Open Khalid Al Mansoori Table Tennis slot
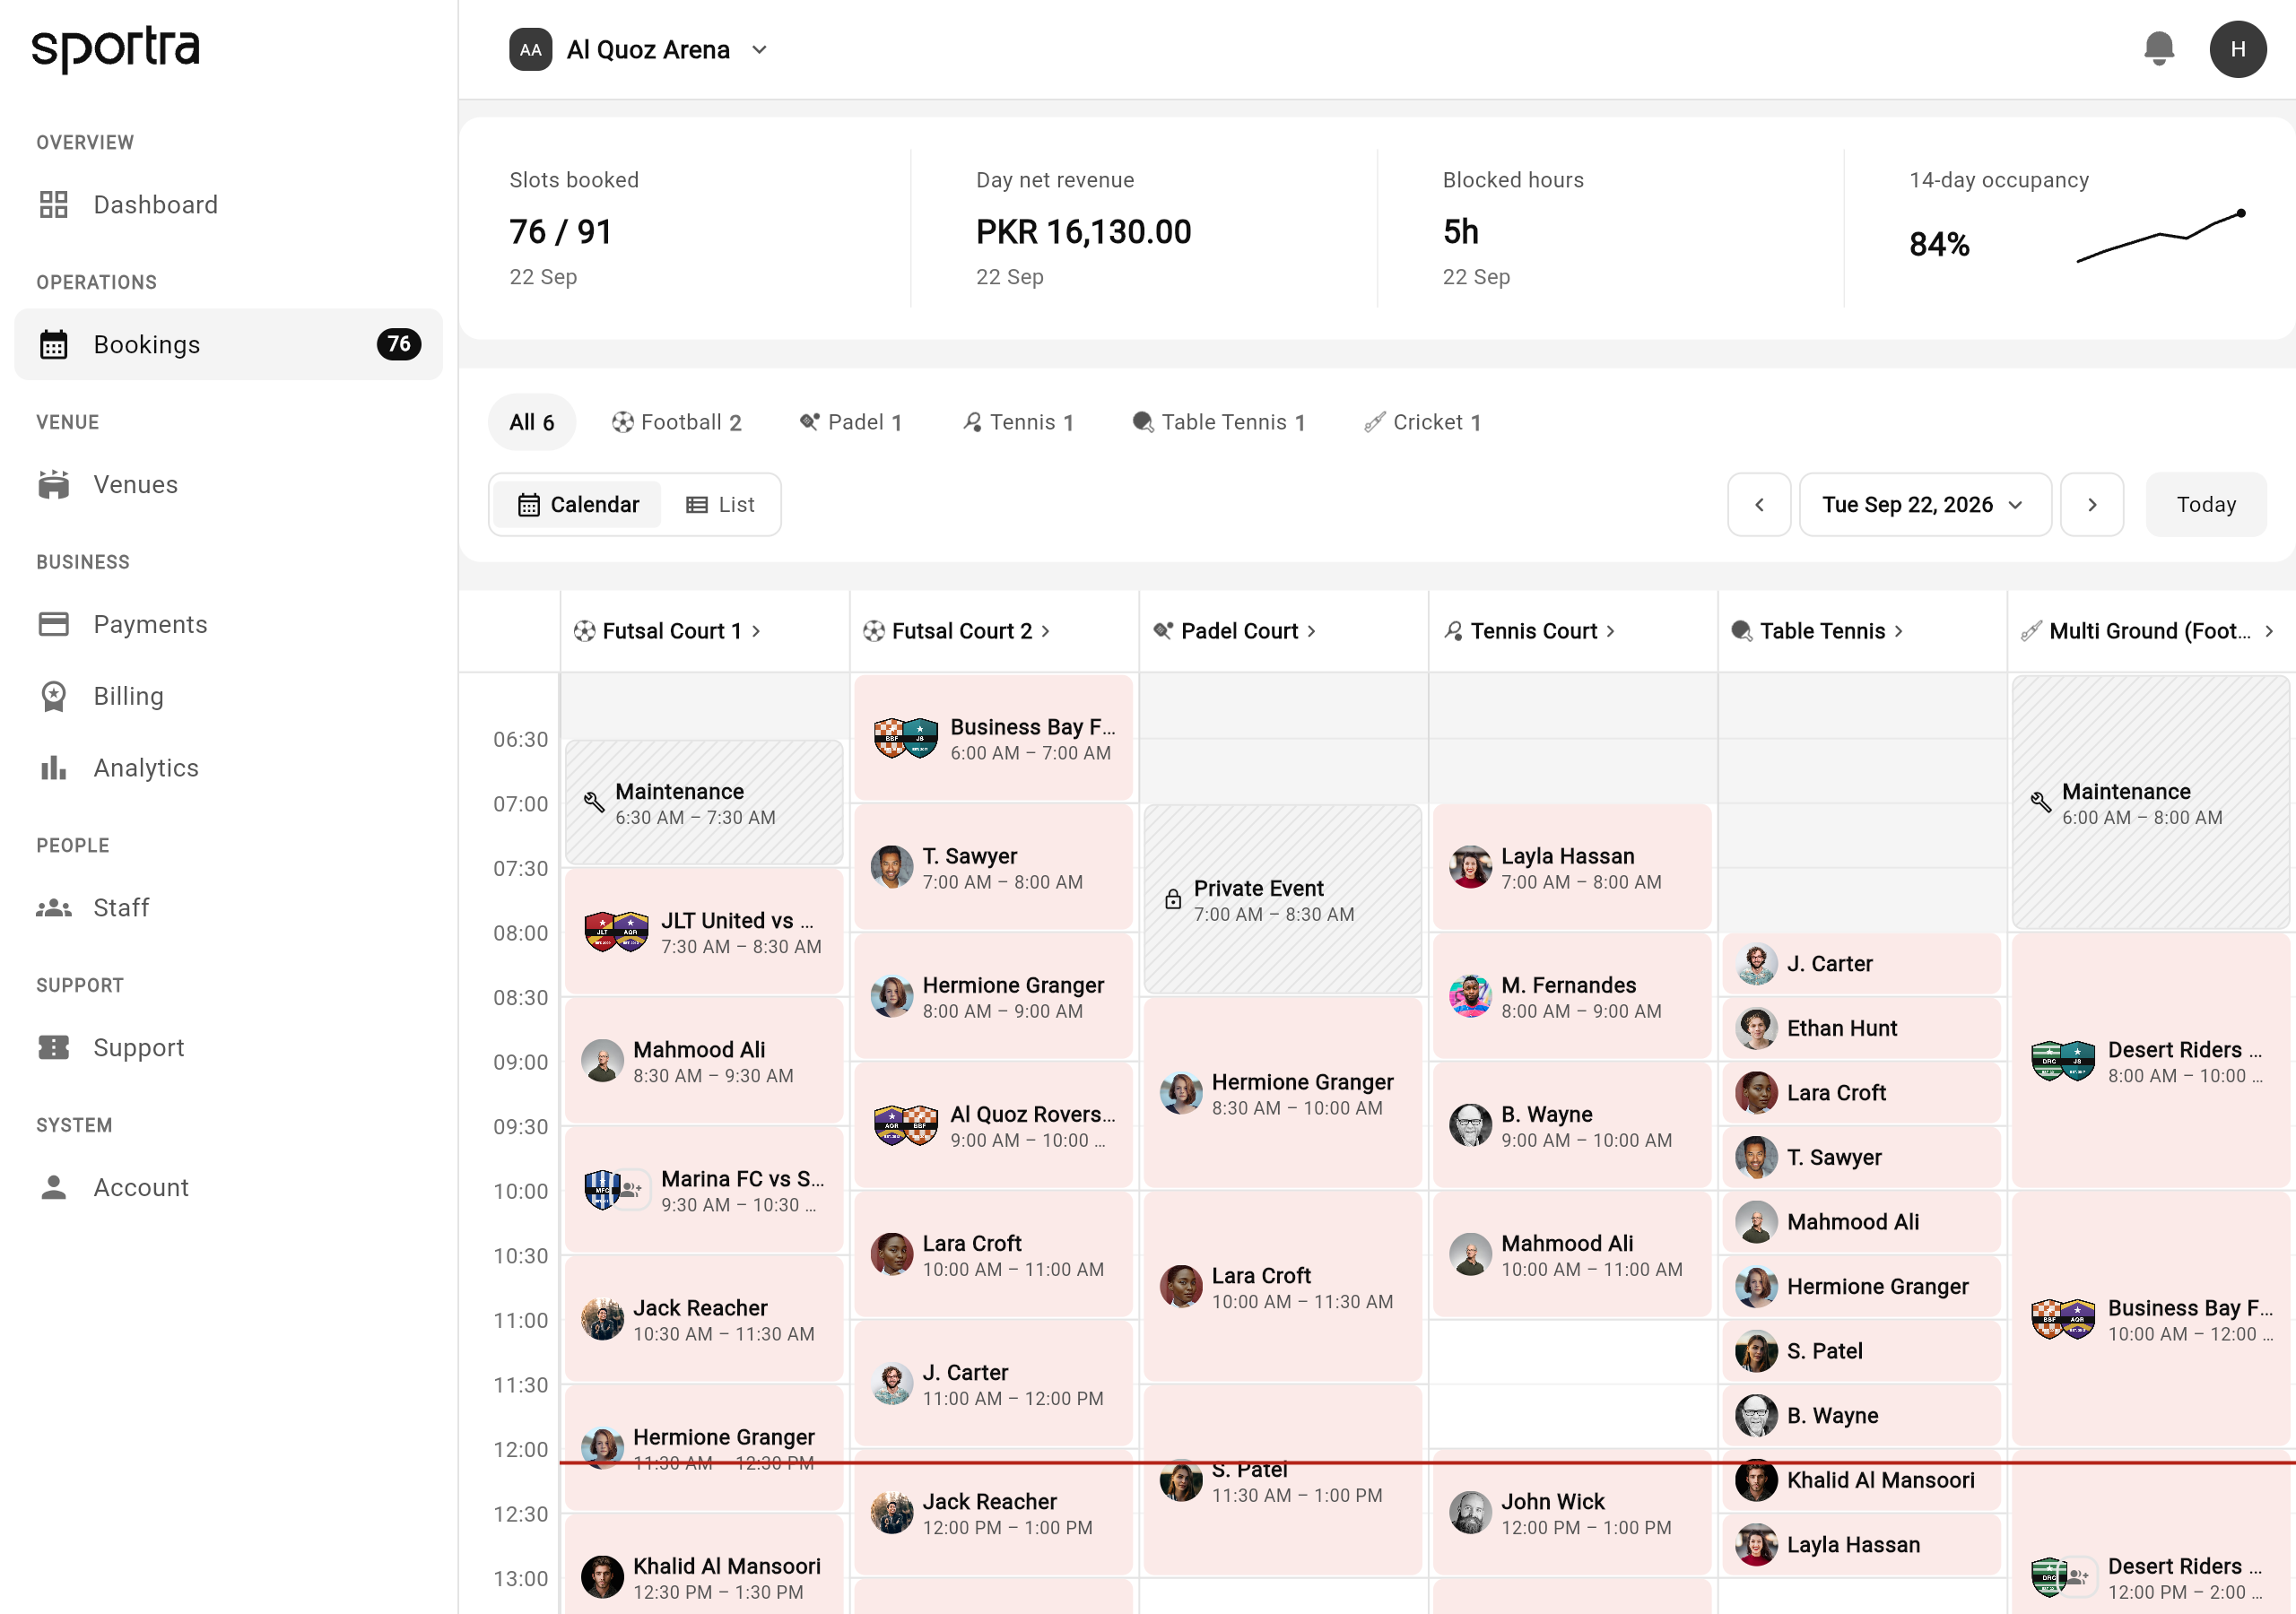The image size is (2296, 1614). [1861, 1480]
